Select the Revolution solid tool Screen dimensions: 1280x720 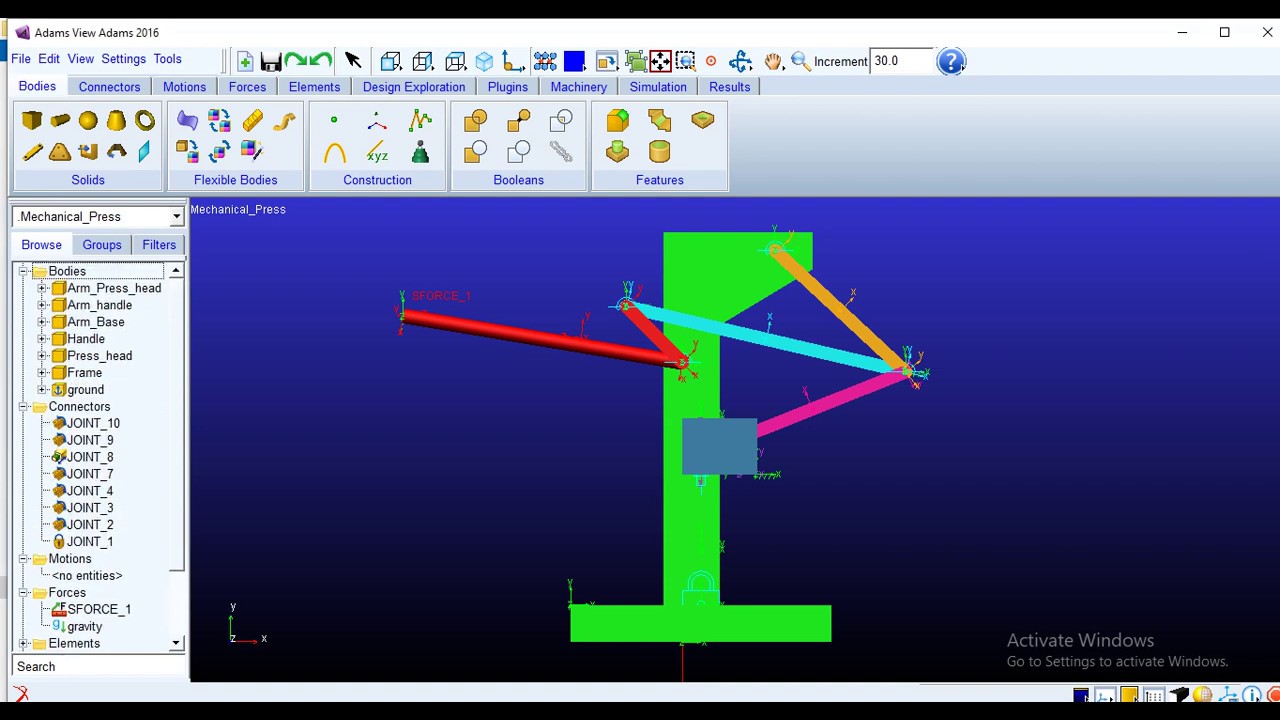(x=116, y=152)
